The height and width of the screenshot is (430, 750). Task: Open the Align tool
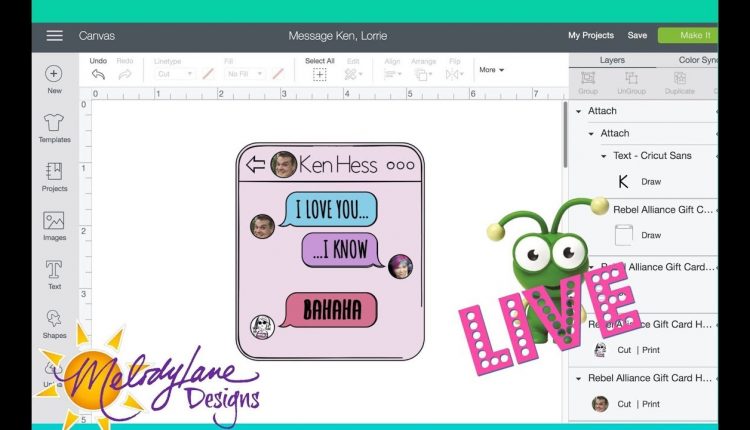tap(392, 74)
